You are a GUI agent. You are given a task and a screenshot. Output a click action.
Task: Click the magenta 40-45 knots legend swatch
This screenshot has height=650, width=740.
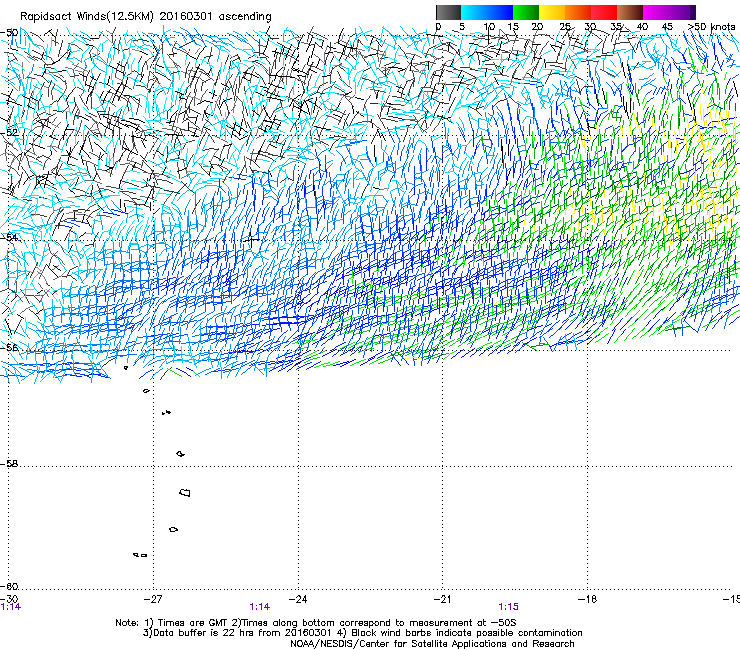click(x=656, y=12)
